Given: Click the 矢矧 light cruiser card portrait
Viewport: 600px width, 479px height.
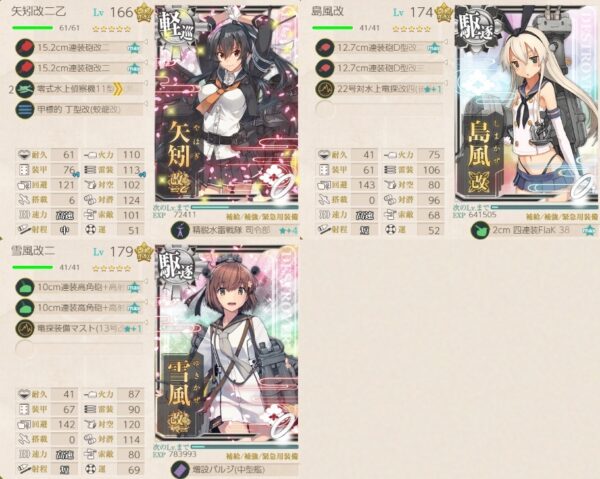Looking at the screenshot, I should 227,103.
